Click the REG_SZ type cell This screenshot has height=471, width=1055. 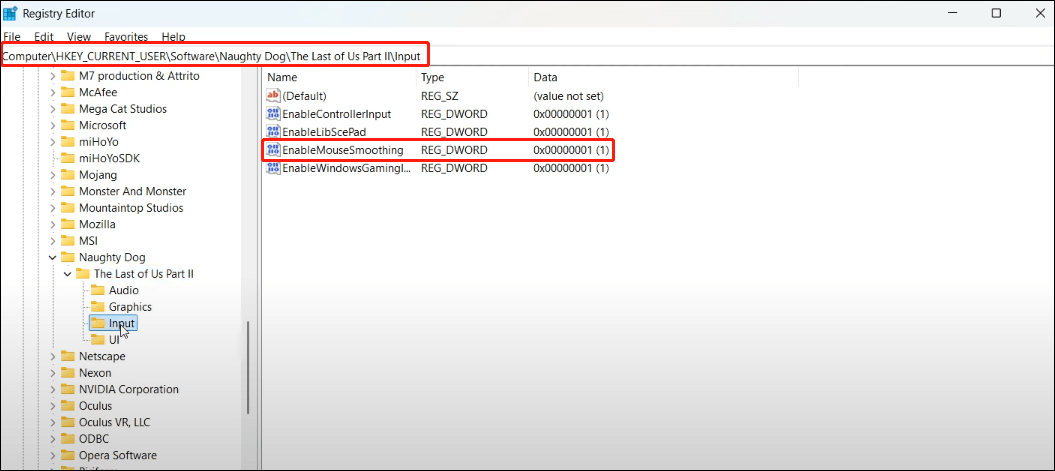(x=439, y=96)
